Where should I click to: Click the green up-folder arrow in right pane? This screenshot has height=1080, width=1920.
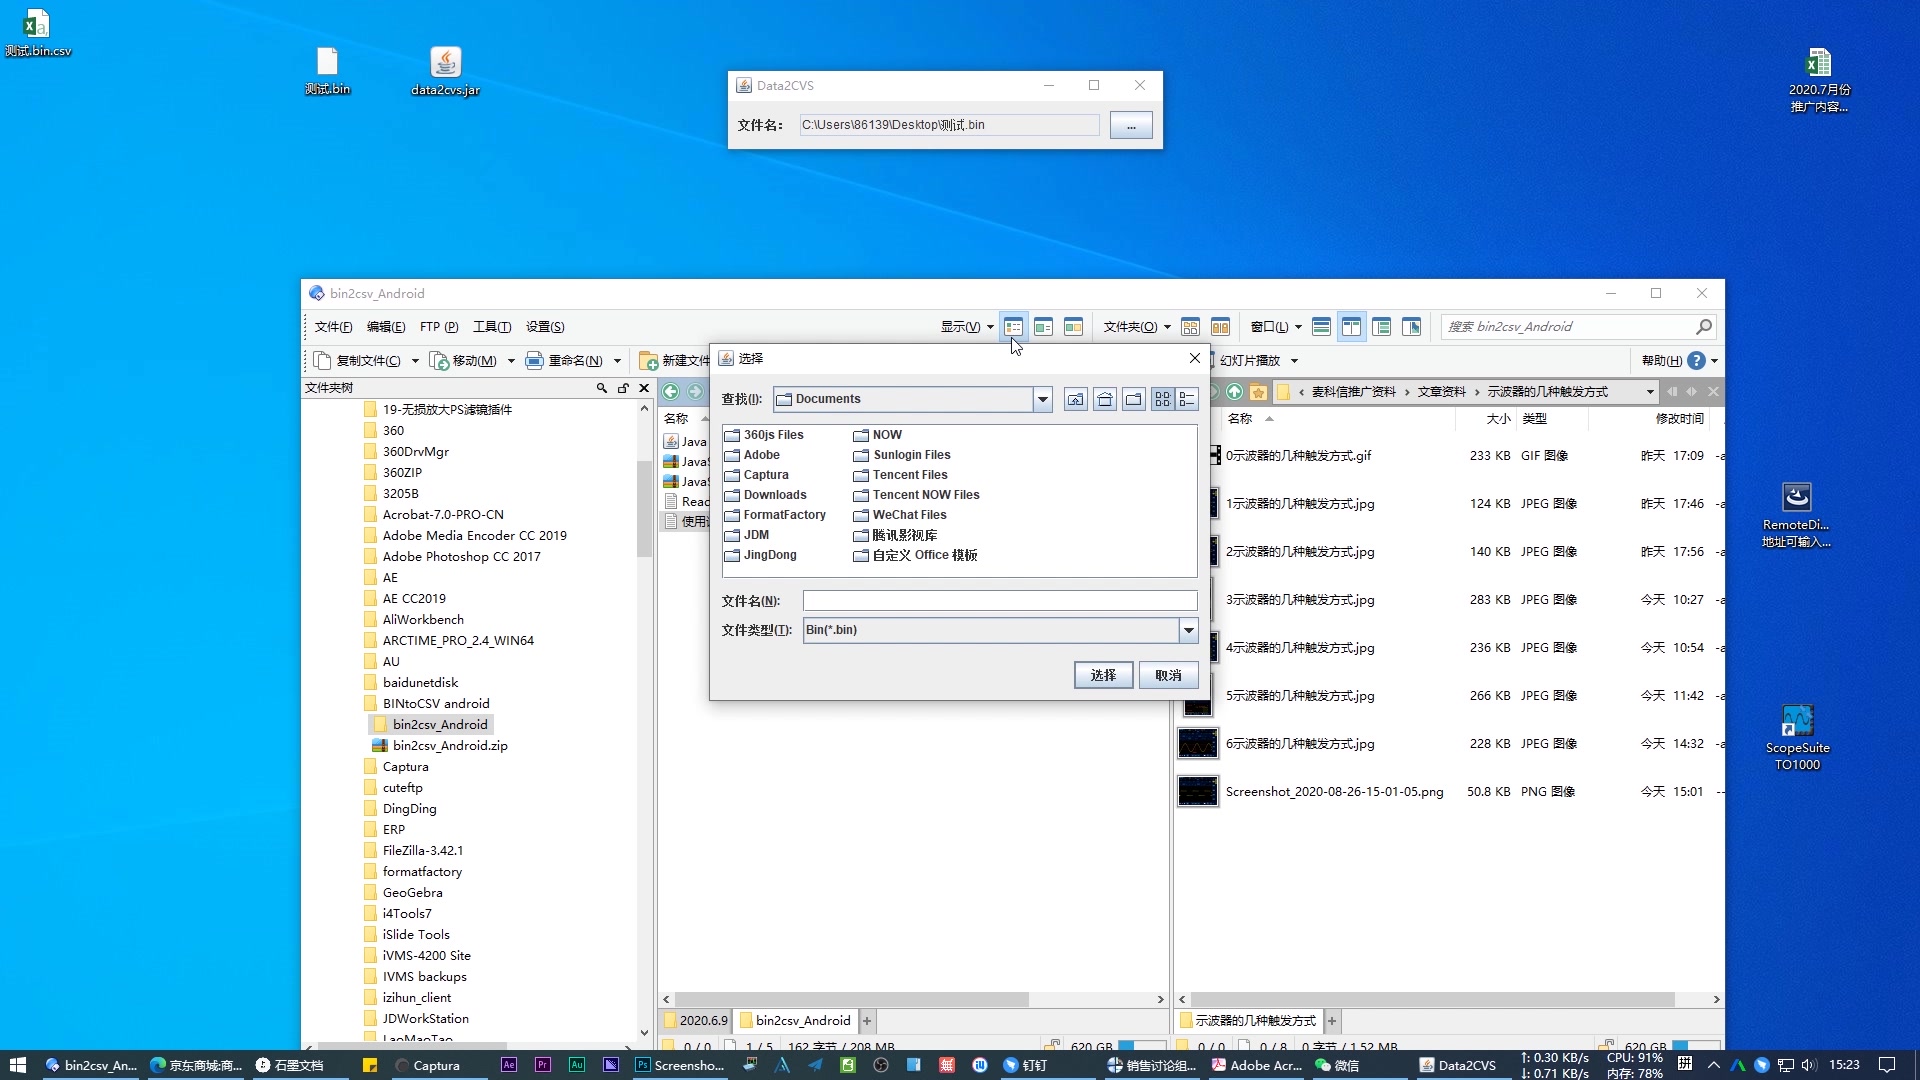(1234, 392)
